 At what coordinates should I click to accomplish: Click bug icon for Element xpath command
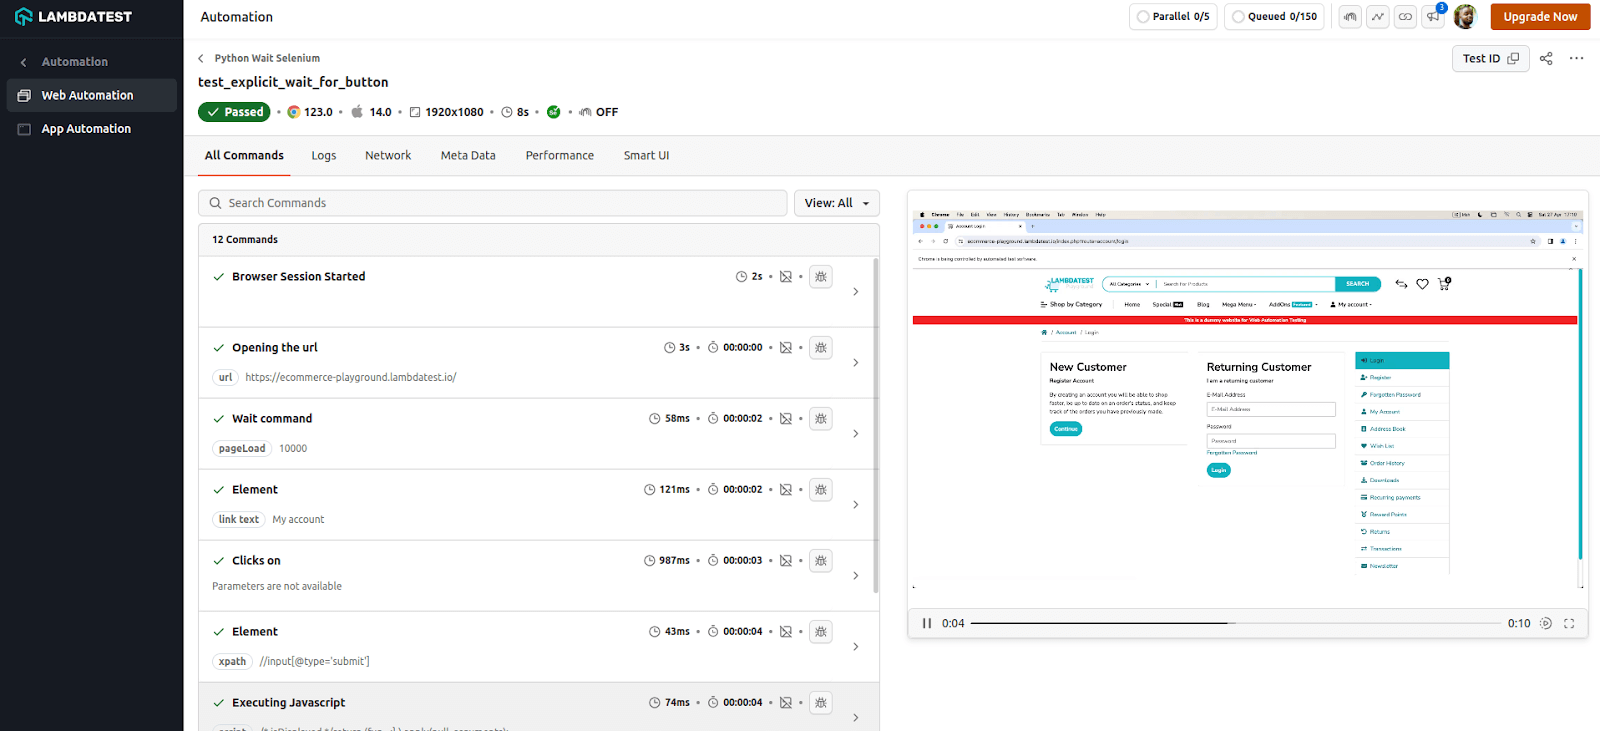(821, 632)
